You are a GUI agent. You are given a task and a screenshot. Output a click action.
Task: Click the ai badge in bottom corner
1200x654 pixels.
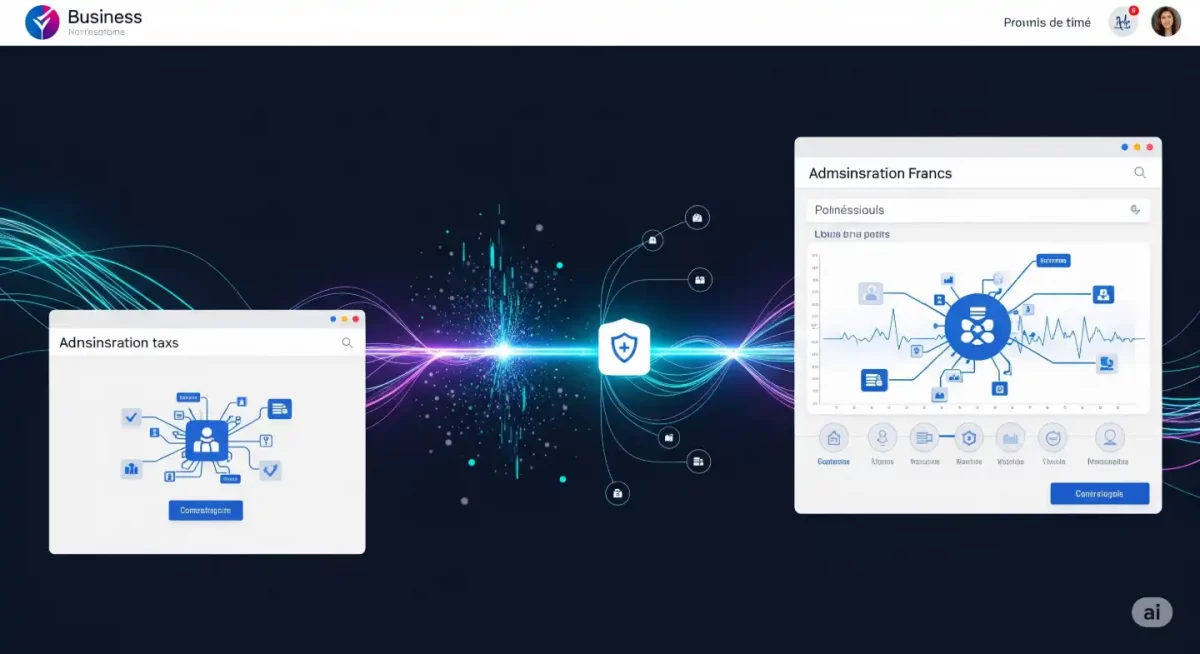[x=1152, y=612]
